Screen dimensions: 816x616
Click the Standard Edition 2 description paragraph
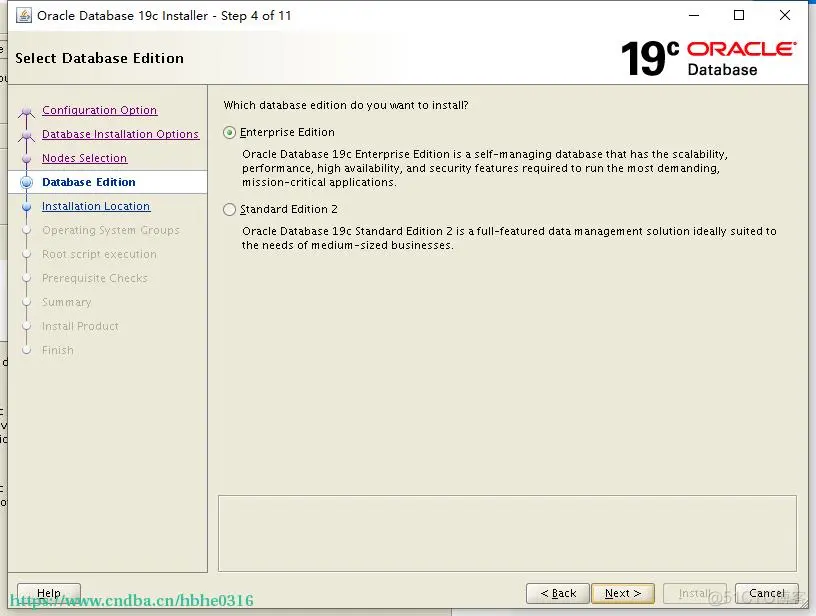click(509, 238)
